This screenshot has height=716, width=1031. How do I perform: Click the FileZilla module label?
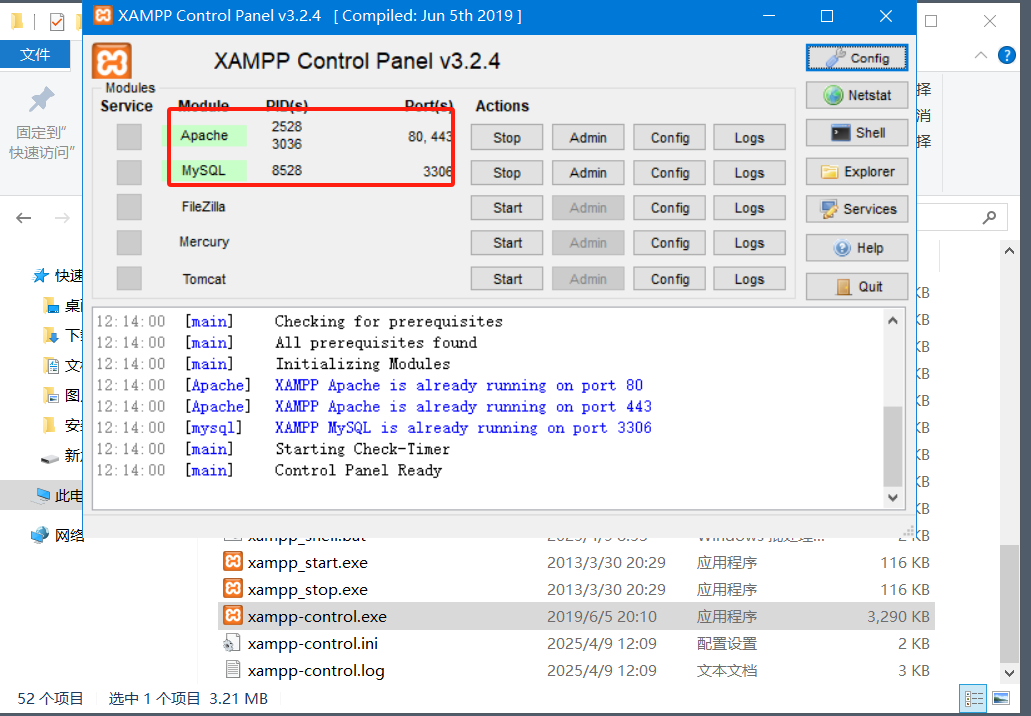[x=203, y=206]
